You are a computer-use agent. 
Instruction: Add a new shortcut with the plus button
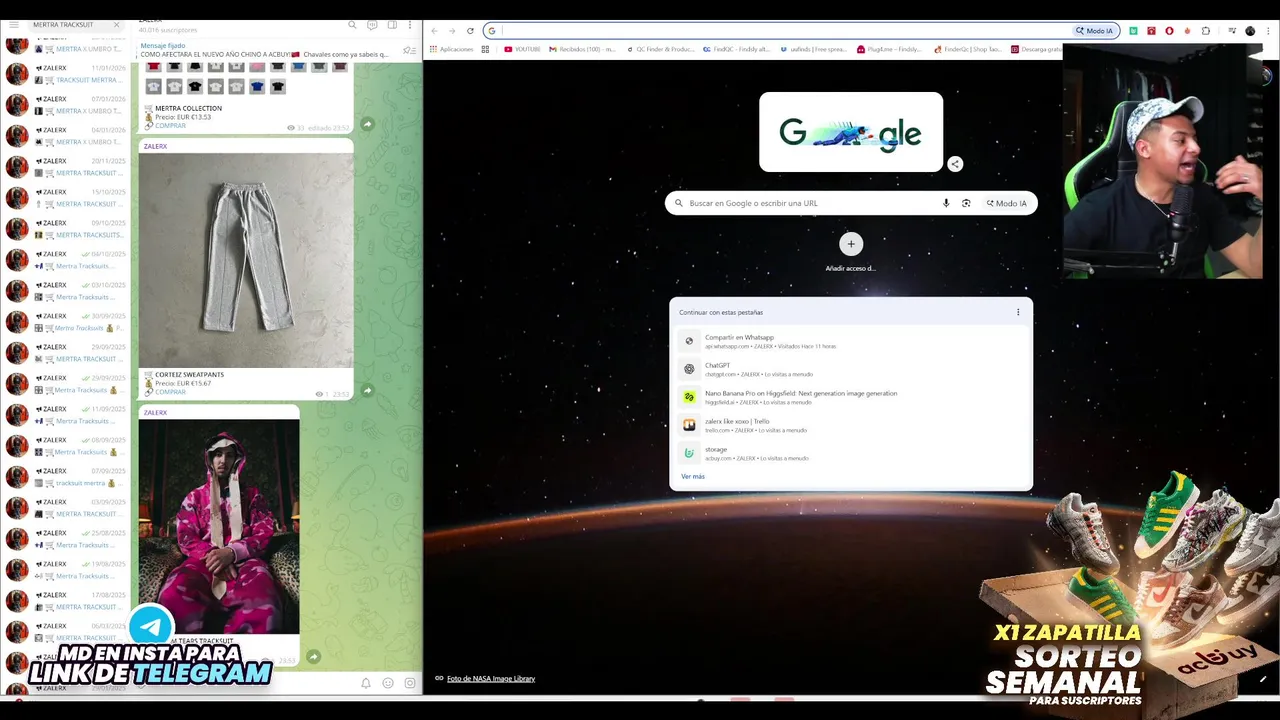tap(851, 243)
